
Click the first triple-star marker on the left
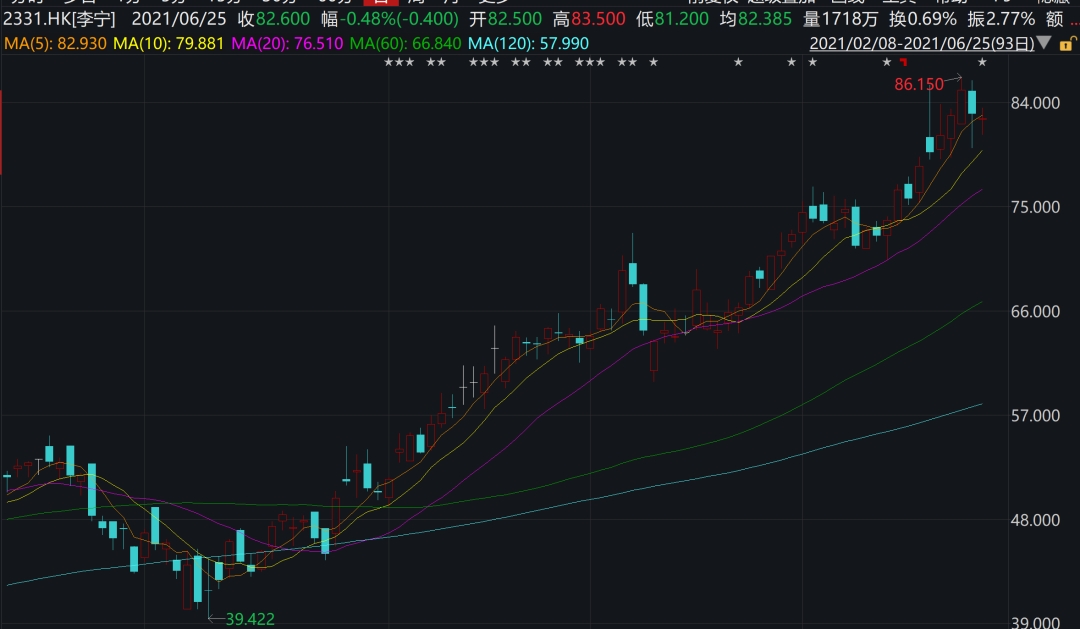(x=399, y=63)
